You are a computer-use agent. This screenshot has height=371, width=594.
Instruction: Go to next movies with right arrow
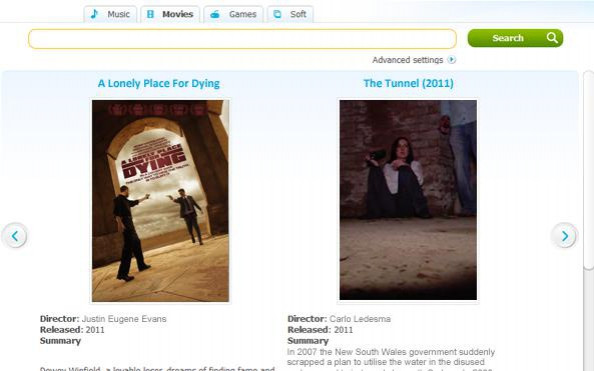(x=564, y=236)
